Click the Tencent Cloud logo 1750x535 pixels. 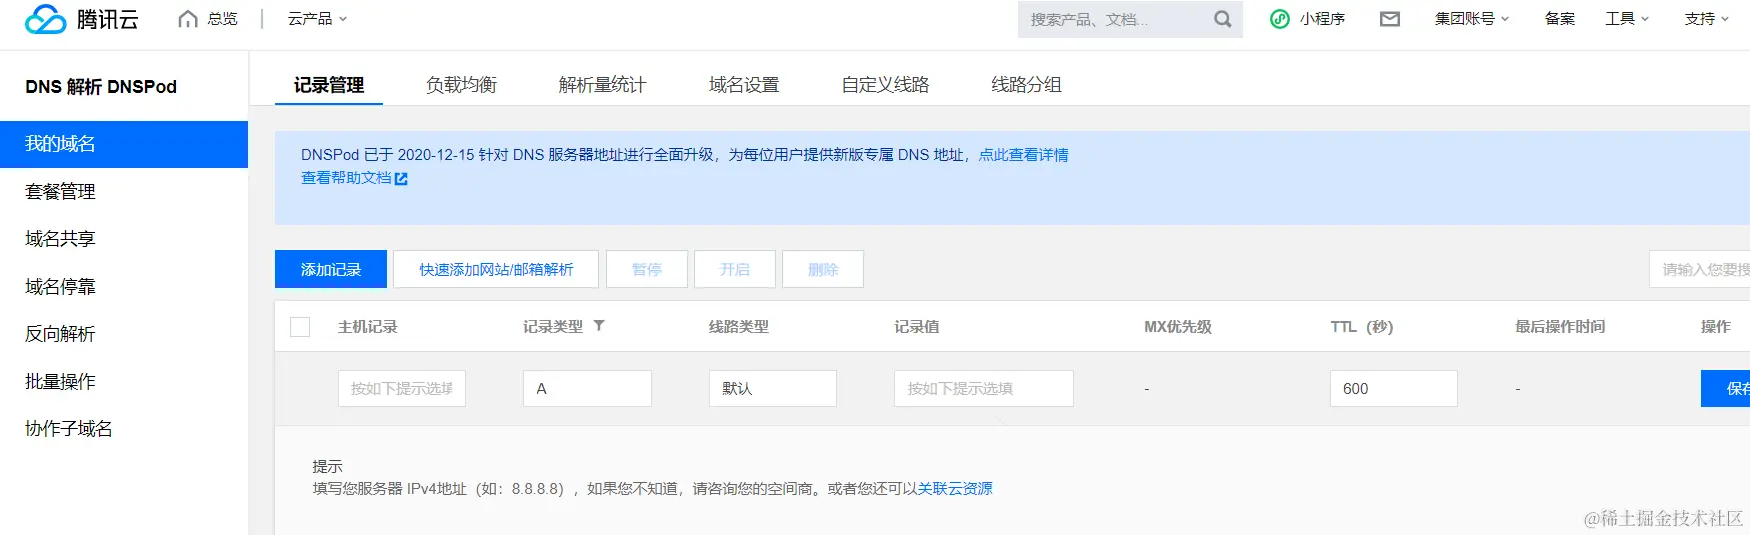click(x=82, y=19)
